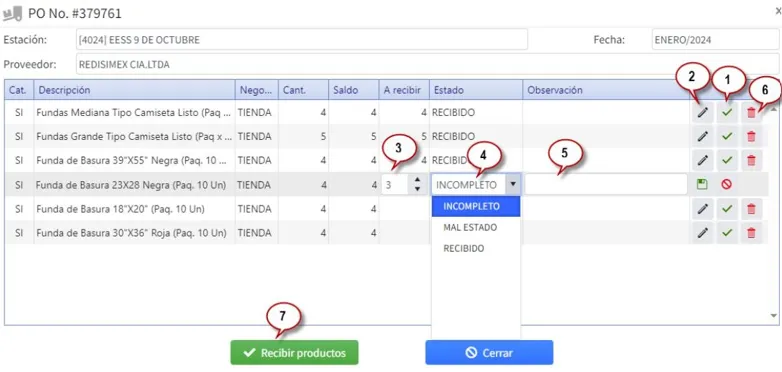Click the Fundas Grande Tipo Camiseta description
The height and width of the screenshot is (372, 782).
135,136
